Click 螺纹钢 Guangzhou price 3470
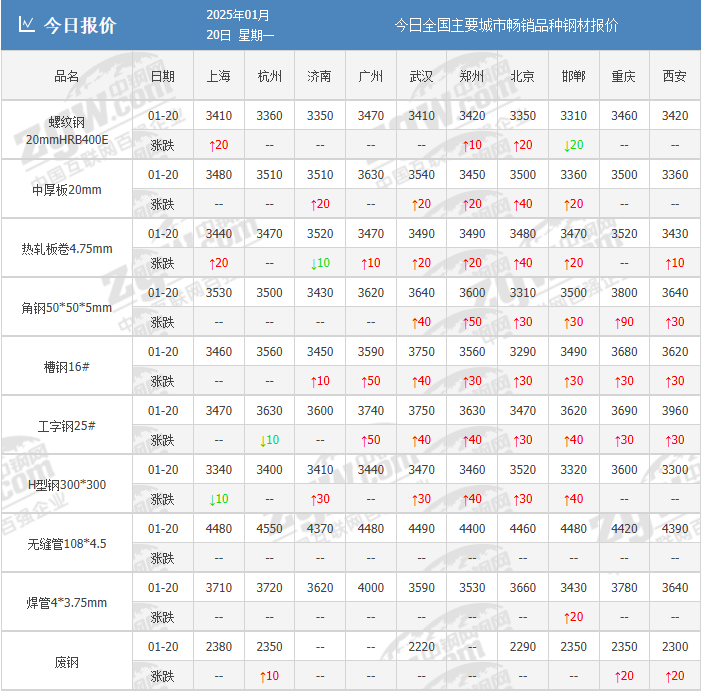Screen dimensions: 702x692 (371, 116)
